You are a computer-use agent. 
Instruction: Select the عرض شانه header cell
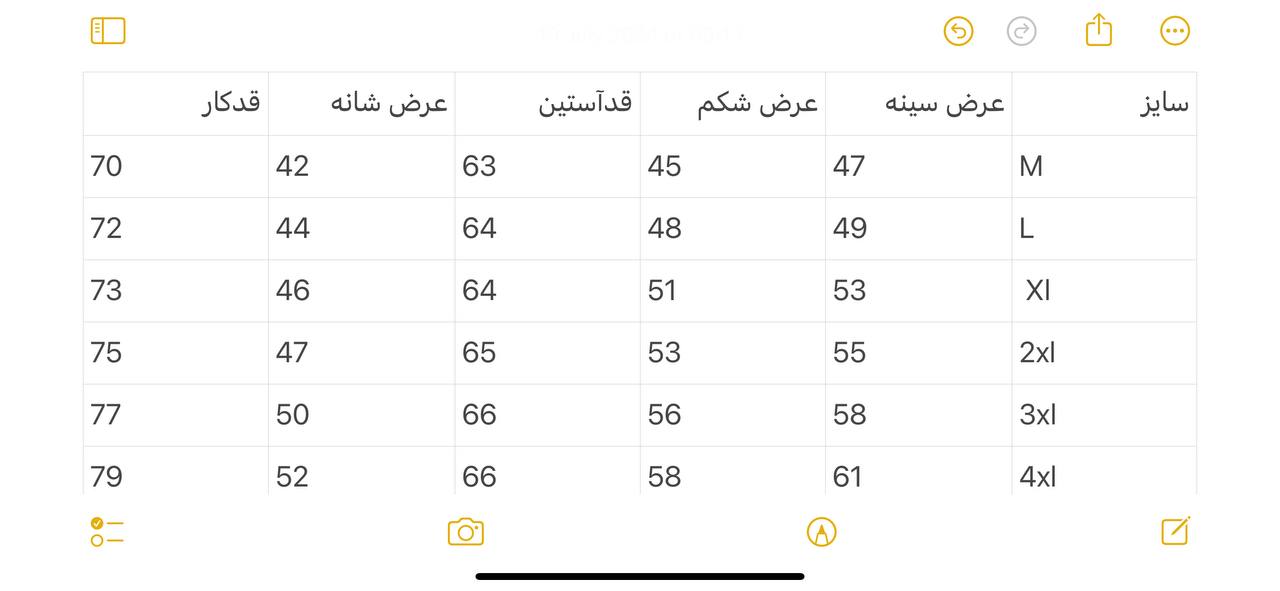pyautogui.click(x=362, y=104)
